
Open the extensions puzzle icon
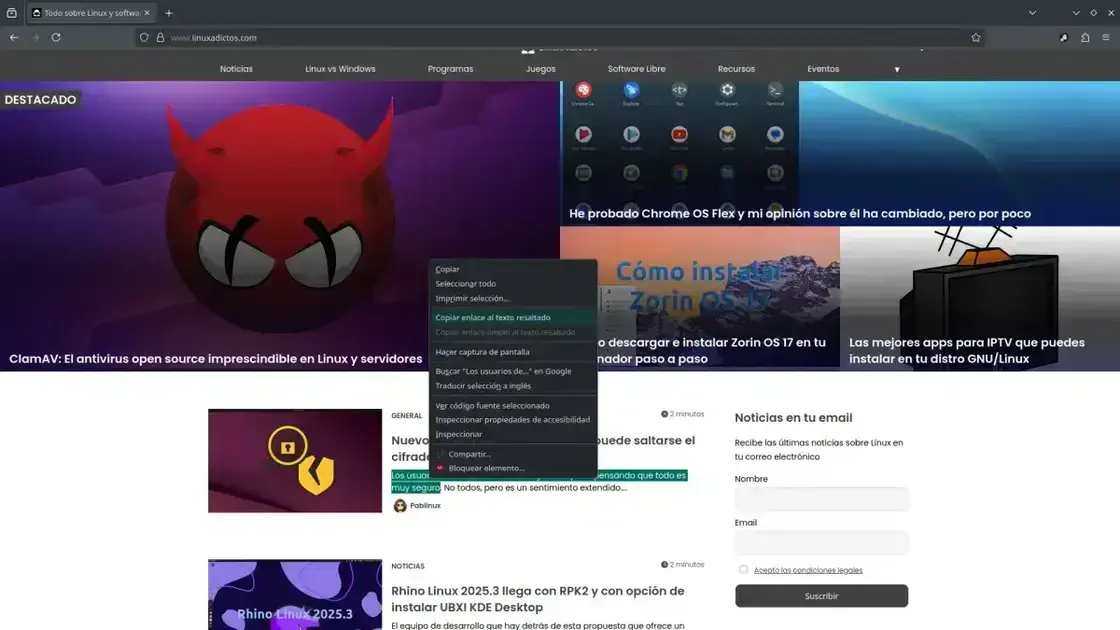[1085, 38]
